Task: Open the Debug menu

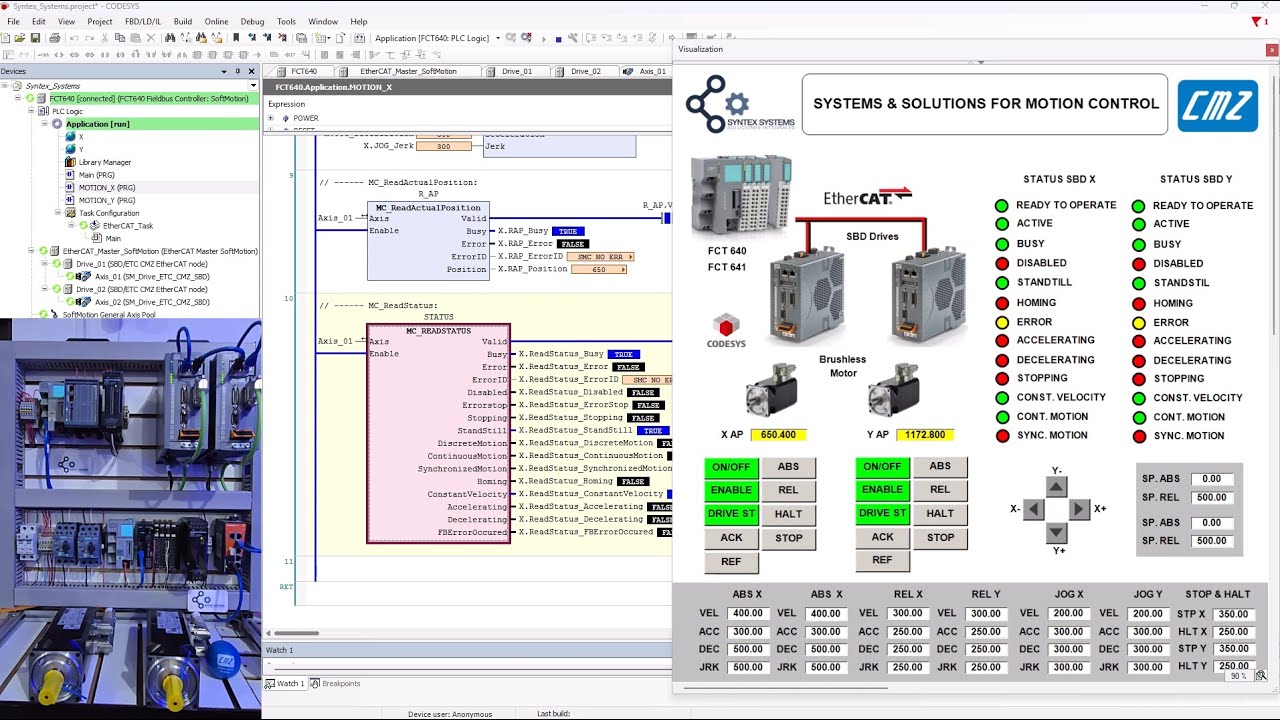Action: (x=253, y=21)
